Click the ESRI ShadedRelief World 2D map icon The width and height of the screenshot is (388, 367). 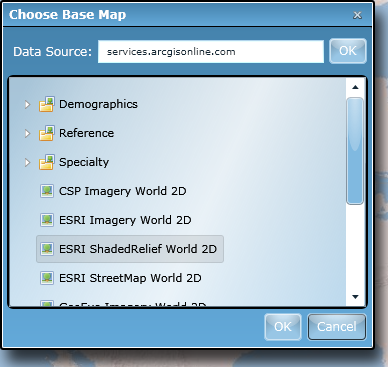coord(47,249)
